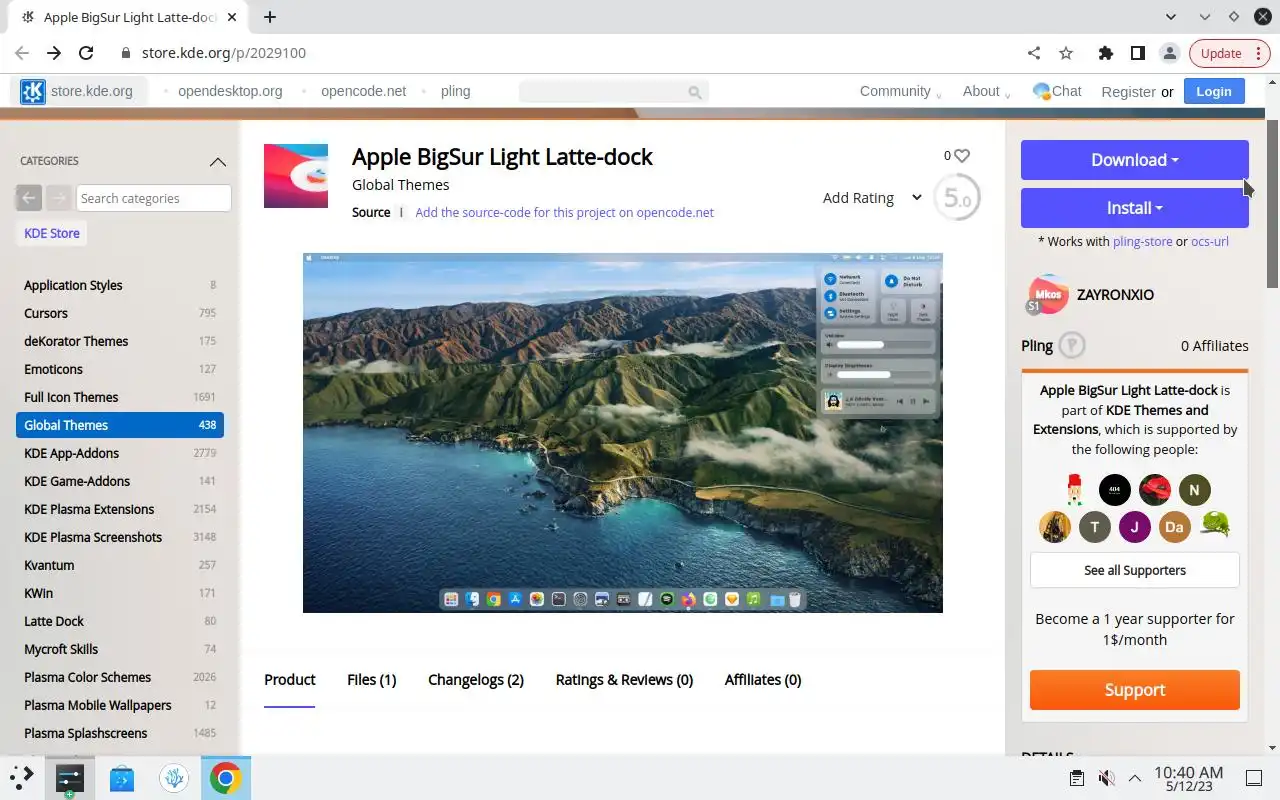
Task: Open KDE application launcher in taskbar
Action: click(x=22, y=777)
